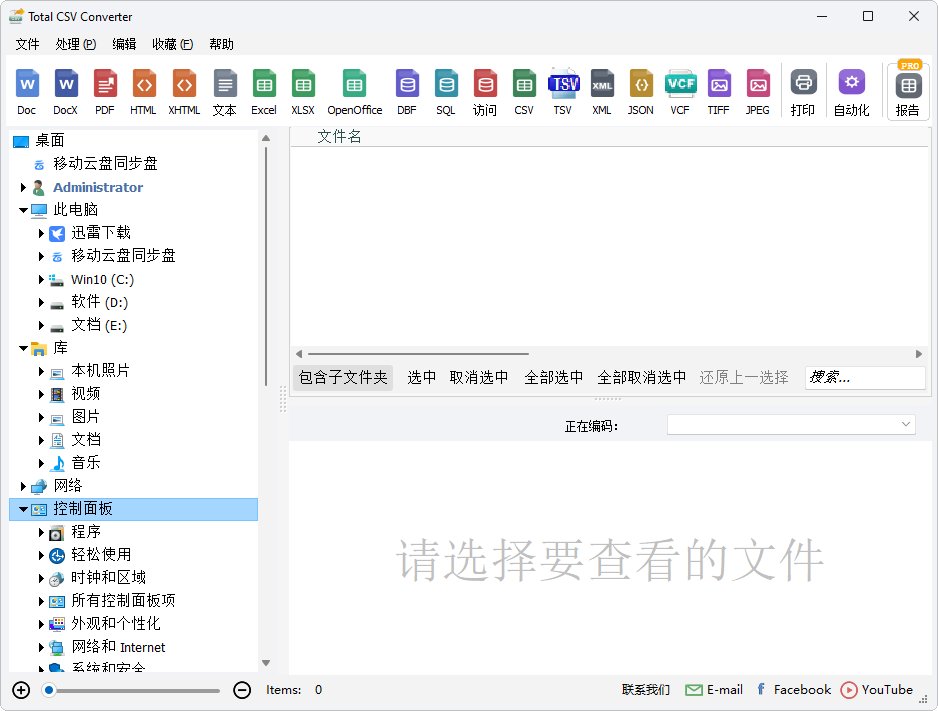The height and width of the screenshot is (711, 938).
Task: Open the YouTube link
Action: 877,690
